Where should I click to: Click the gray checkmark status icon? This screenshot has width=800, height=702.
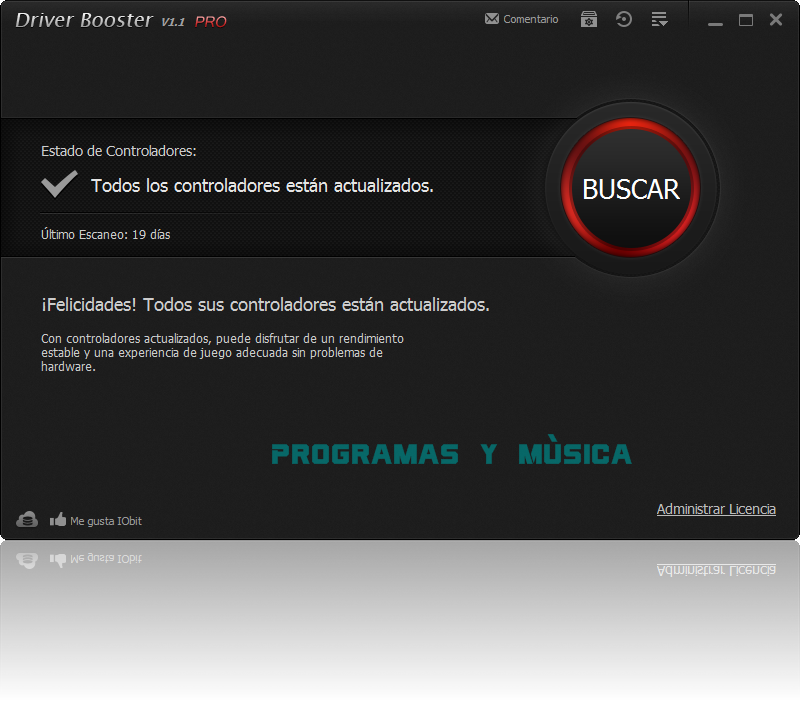coord(58,183)
